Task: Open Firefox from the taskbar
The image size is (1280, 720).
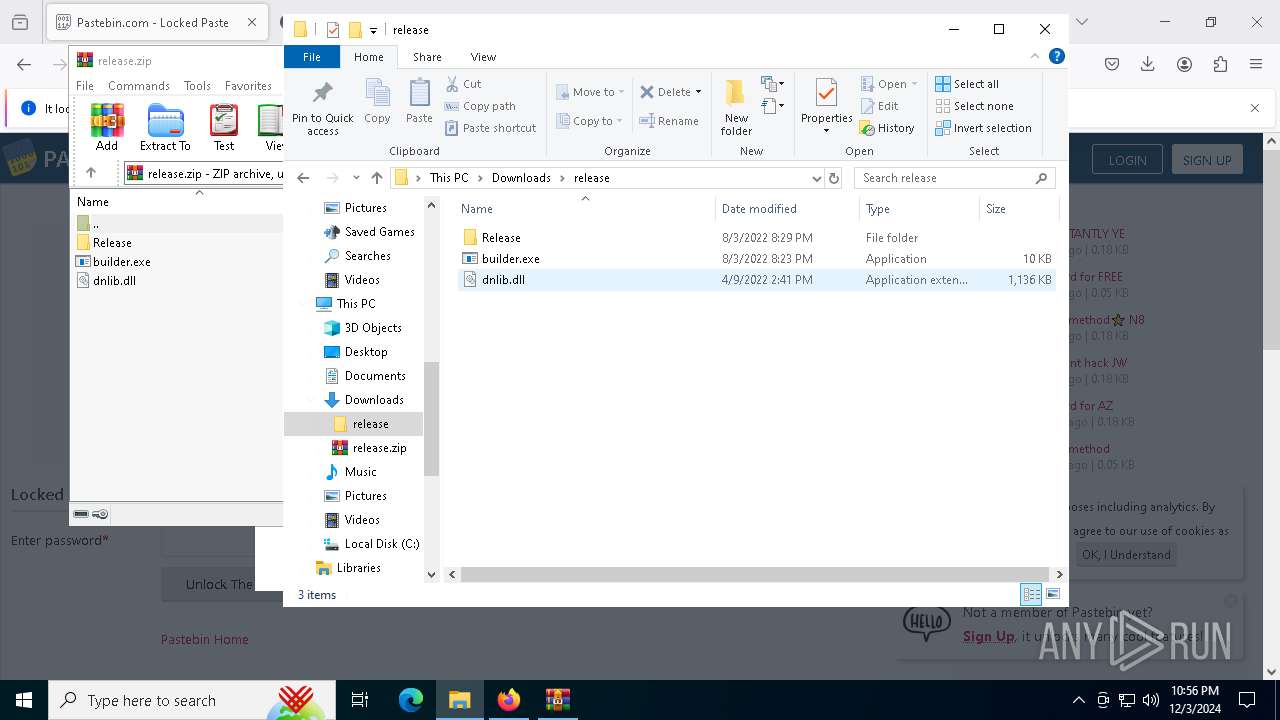Action: pyautogui.click(x=508, y=700)
